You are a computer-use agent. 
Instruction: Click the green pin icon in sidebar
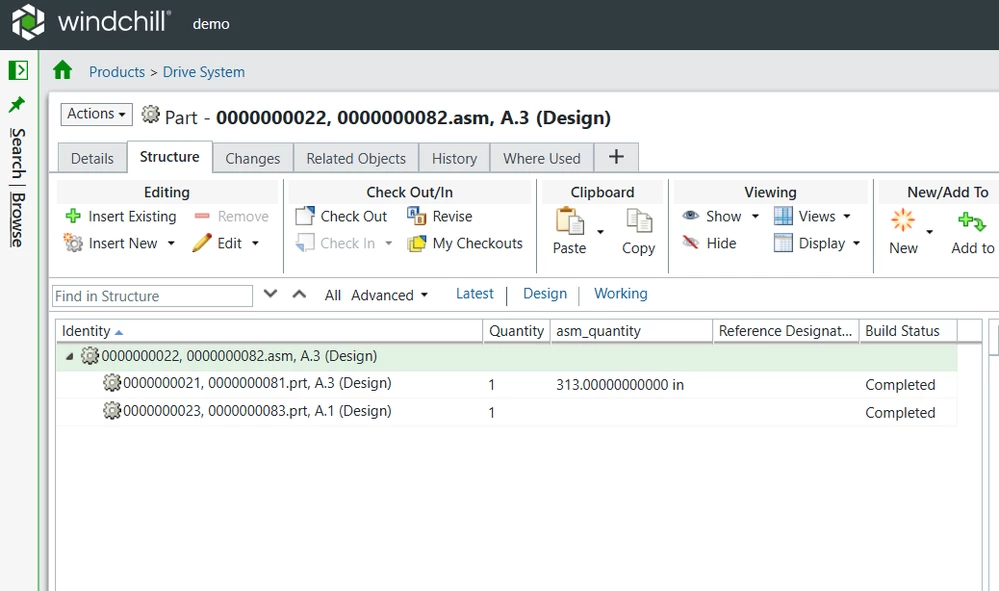pyautogui.click(x=17, y=104)
